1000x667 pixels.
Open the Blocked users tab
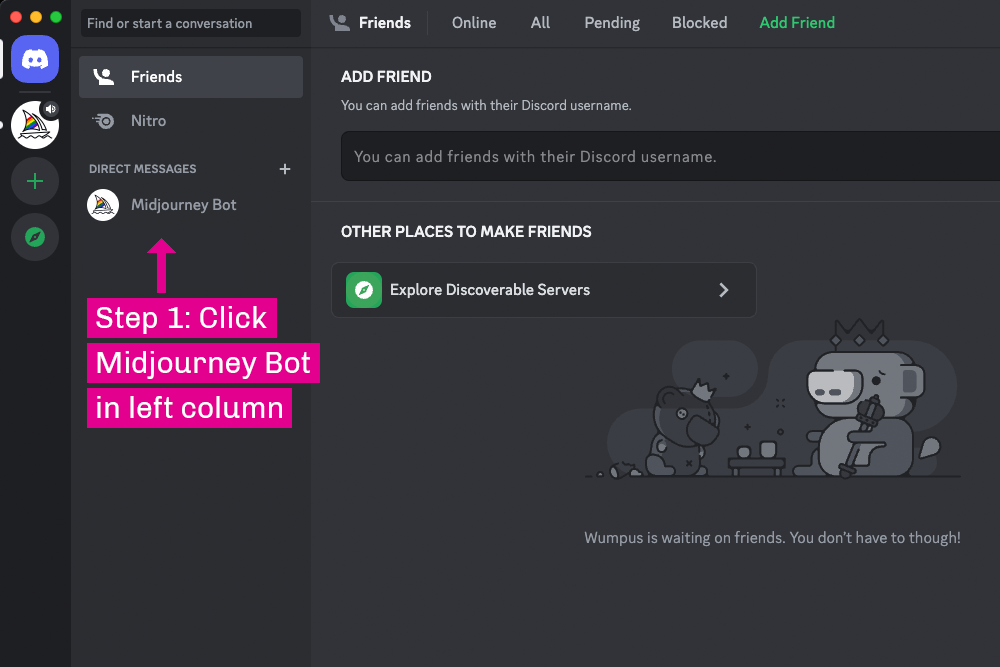click(x=699, y=23)
